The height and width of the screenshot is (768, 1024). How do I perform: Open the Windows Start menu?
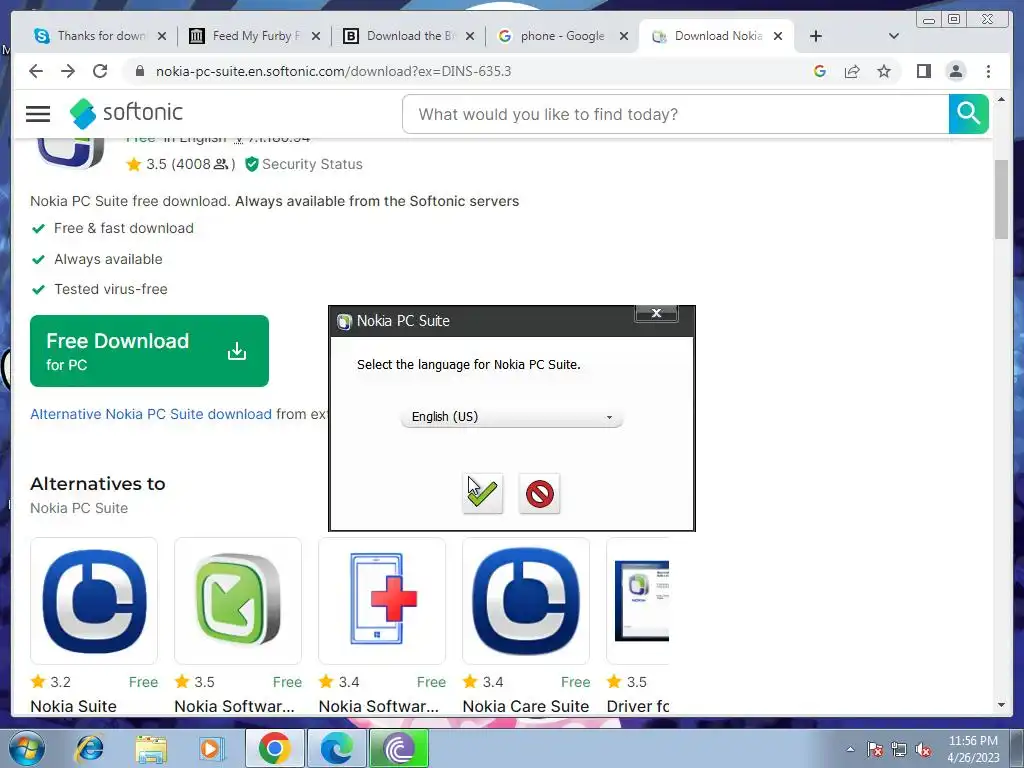click(25, 748)
